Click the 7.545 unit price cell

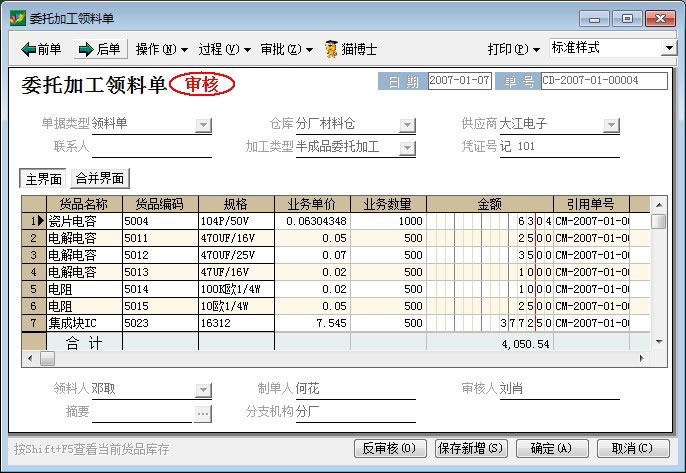(312, 323)
